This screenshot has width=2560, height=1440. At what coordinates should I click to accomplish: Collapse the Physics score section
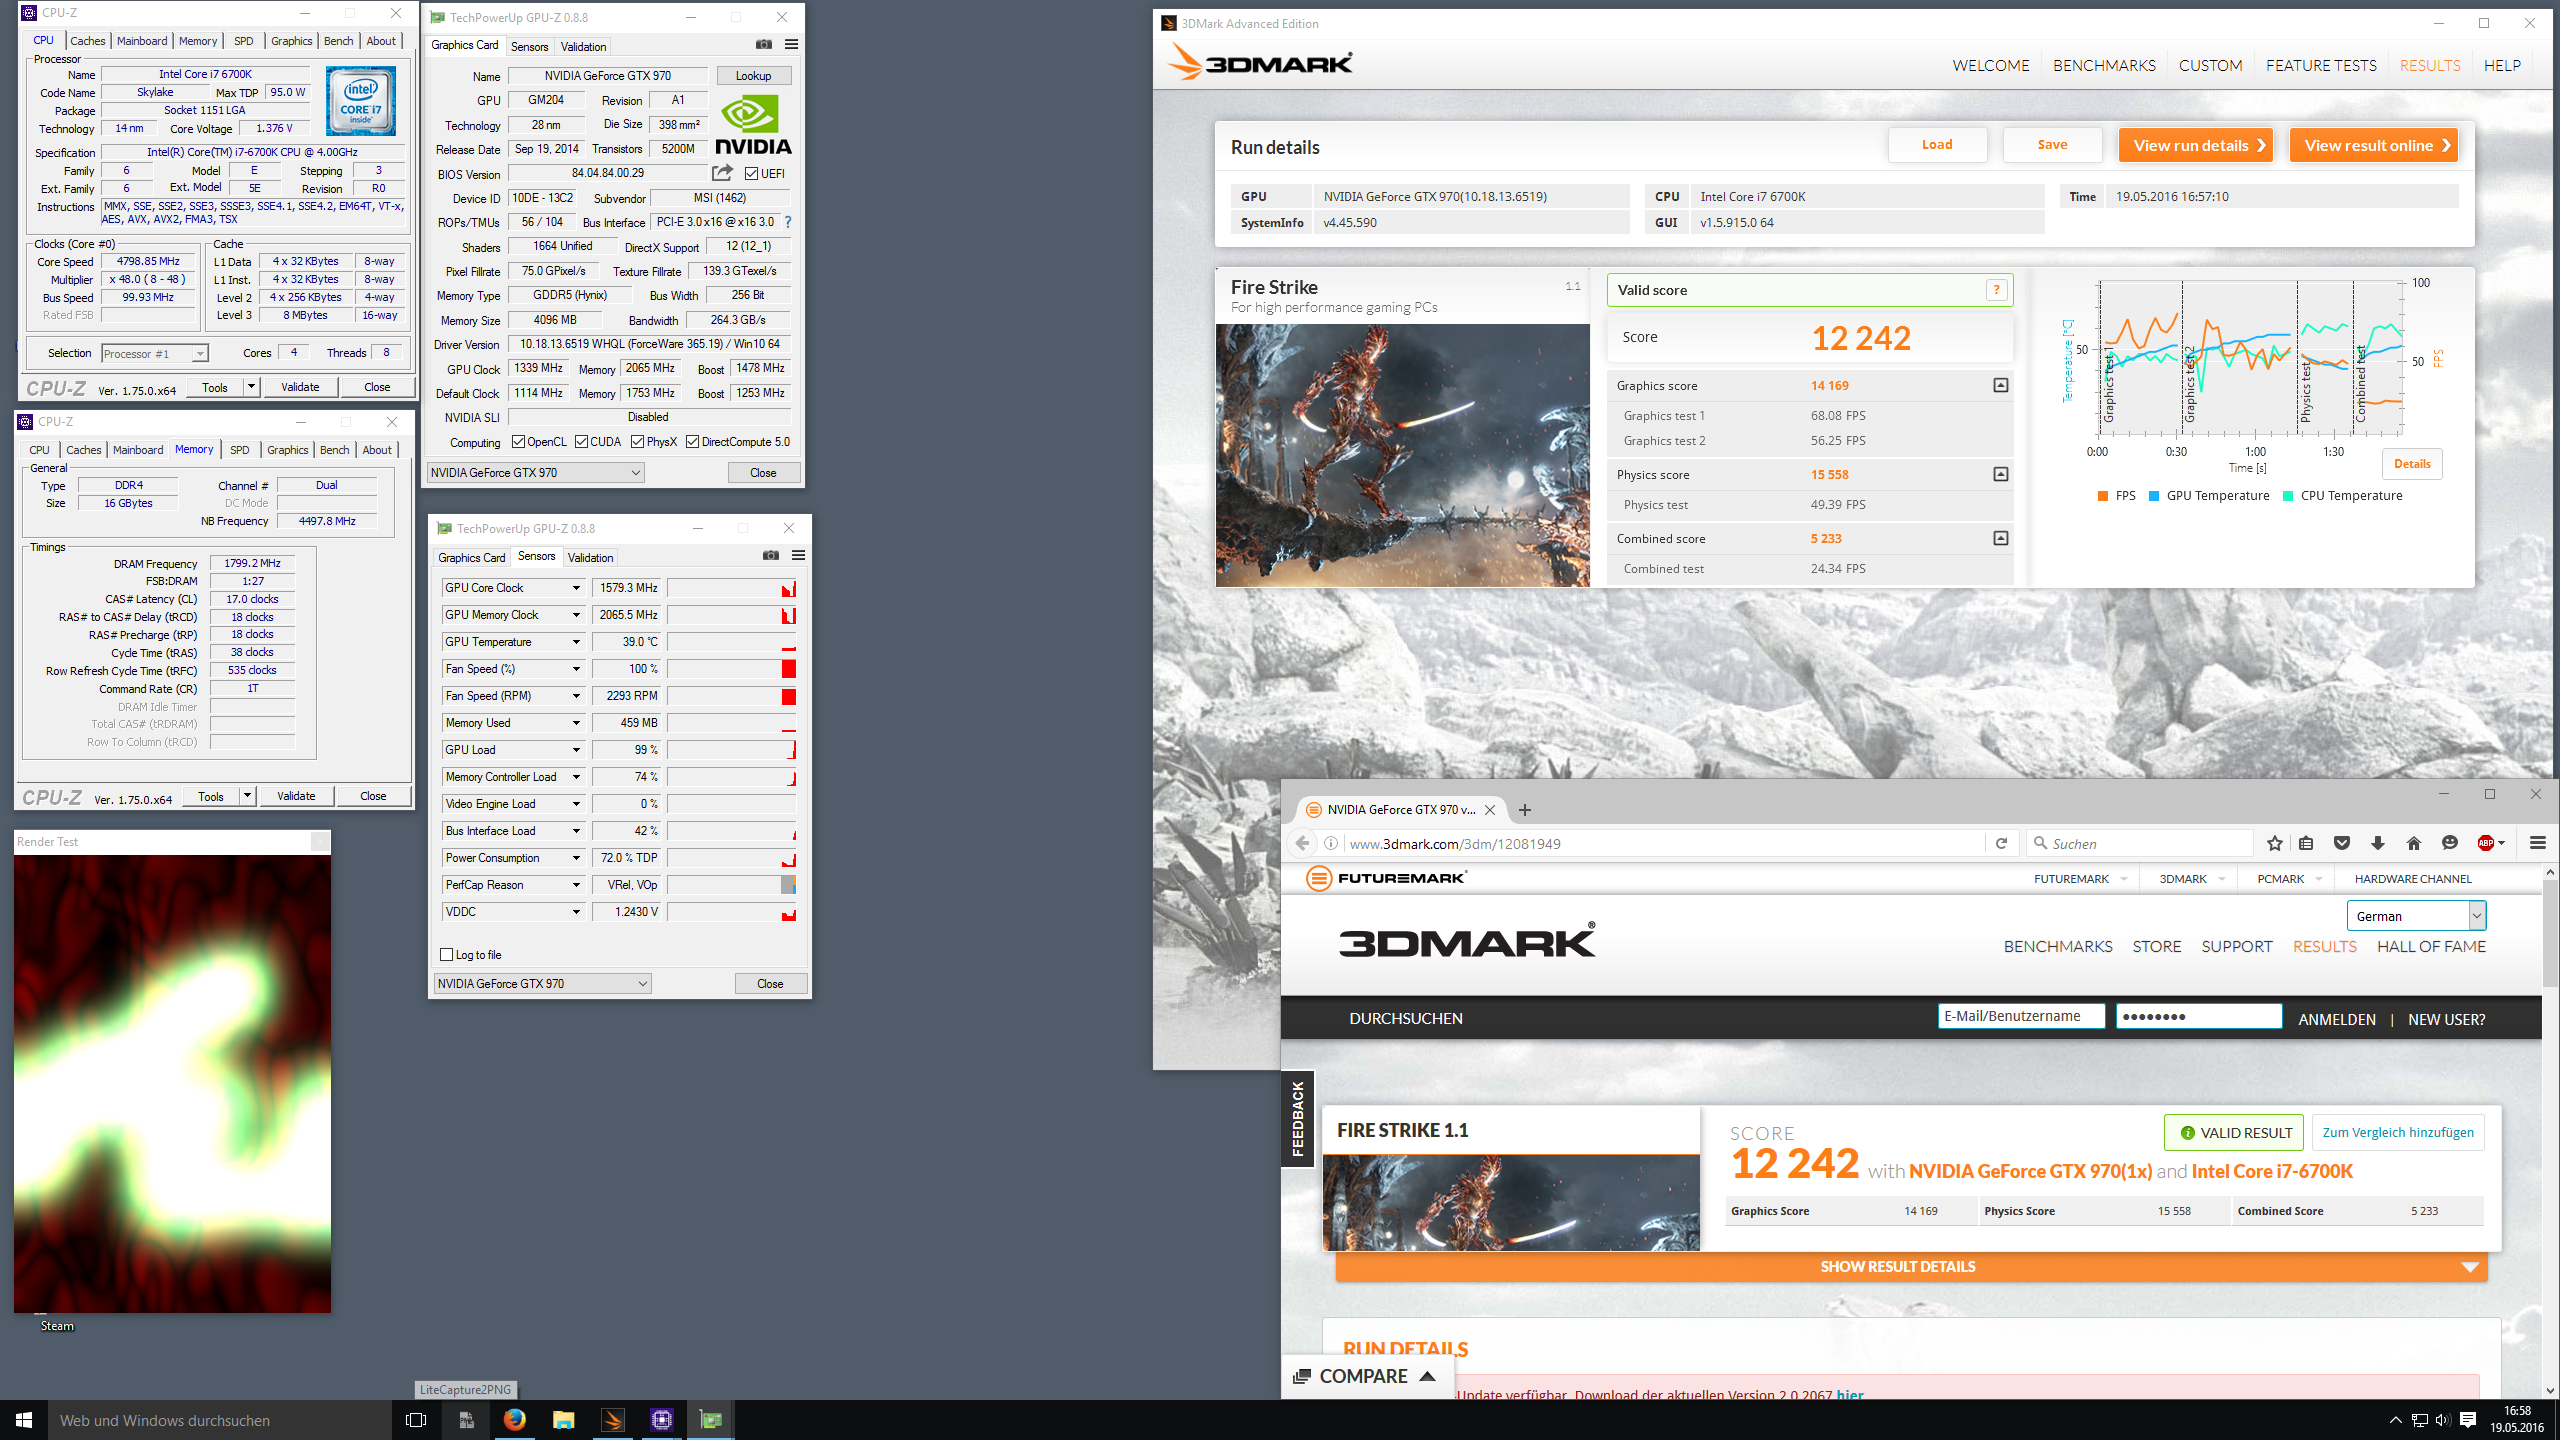pos(2000,474)
